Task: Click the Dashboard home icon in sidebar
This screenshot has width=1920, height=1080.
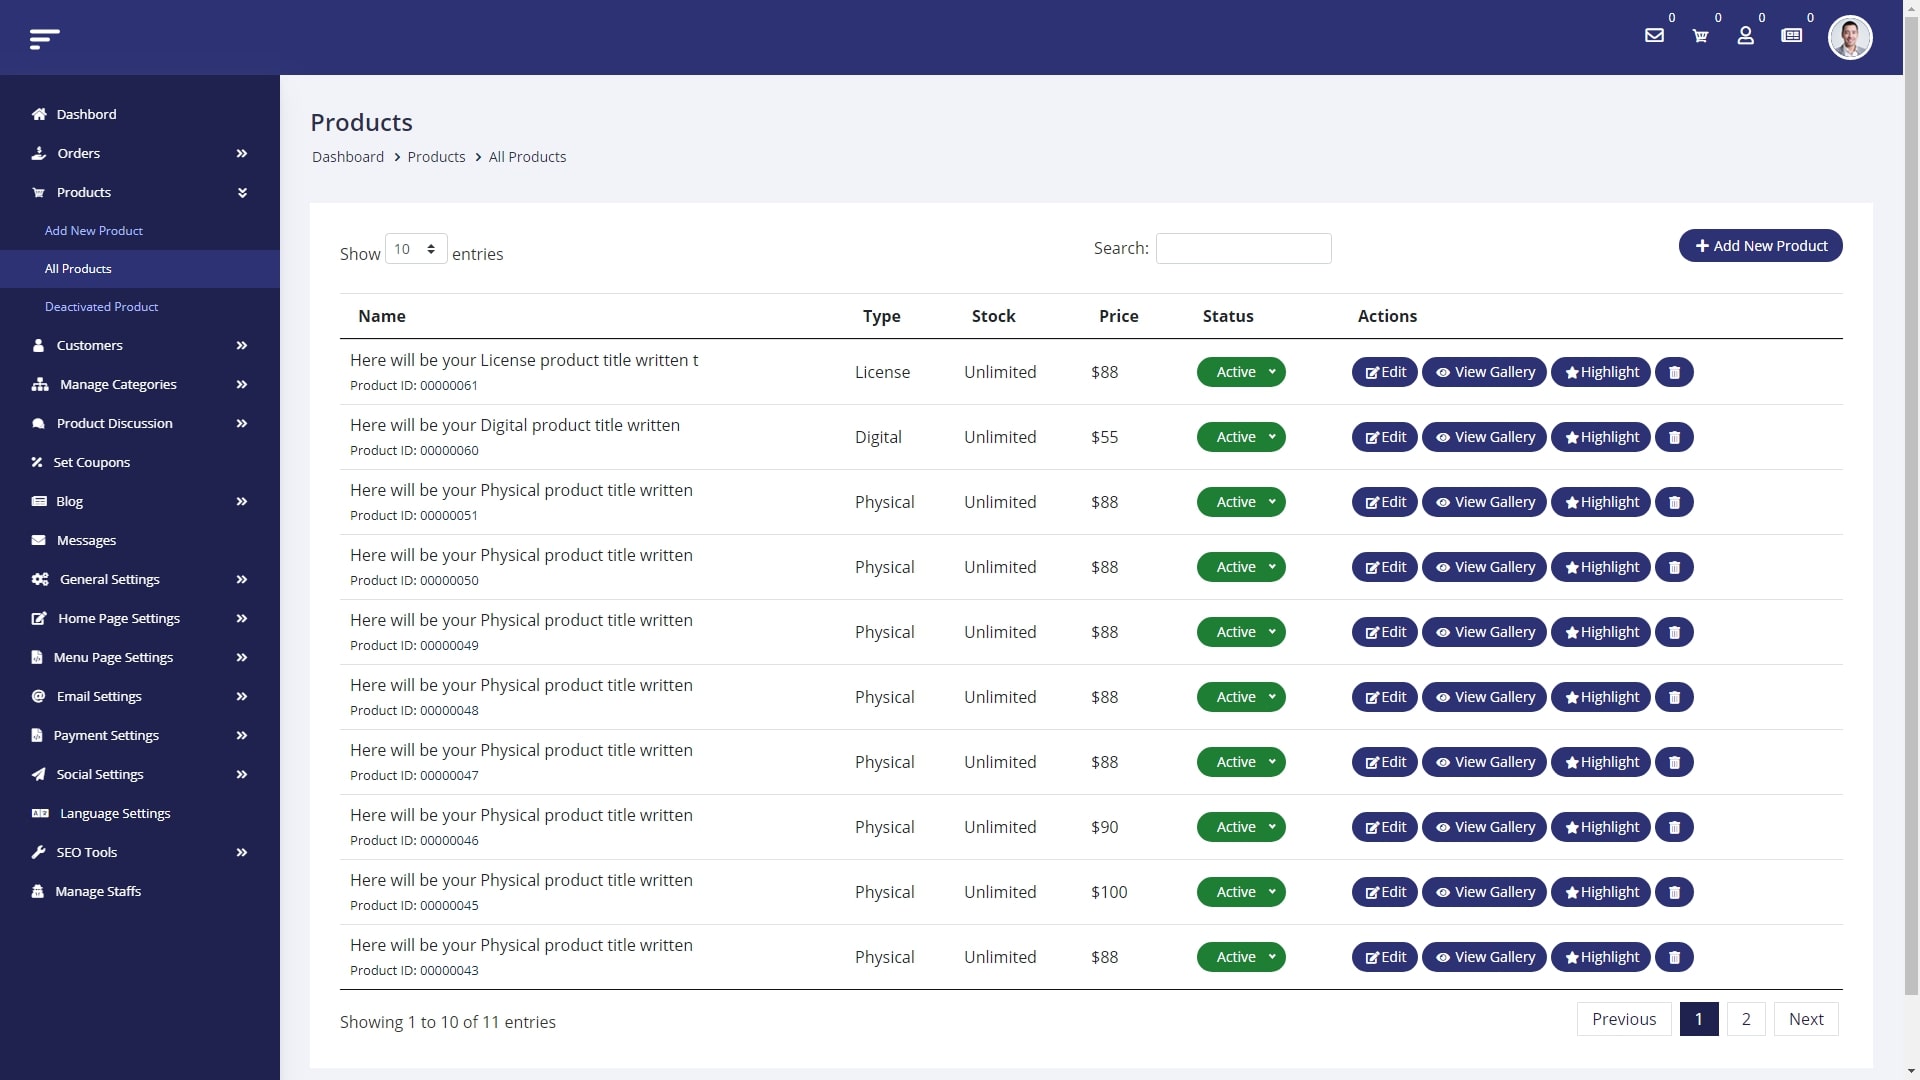Action: tap(38, 114)
